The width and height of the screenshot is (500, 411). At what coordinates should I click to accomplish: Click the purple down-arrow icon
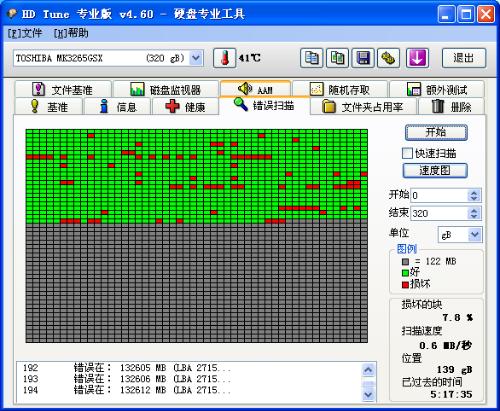(417, 58)
